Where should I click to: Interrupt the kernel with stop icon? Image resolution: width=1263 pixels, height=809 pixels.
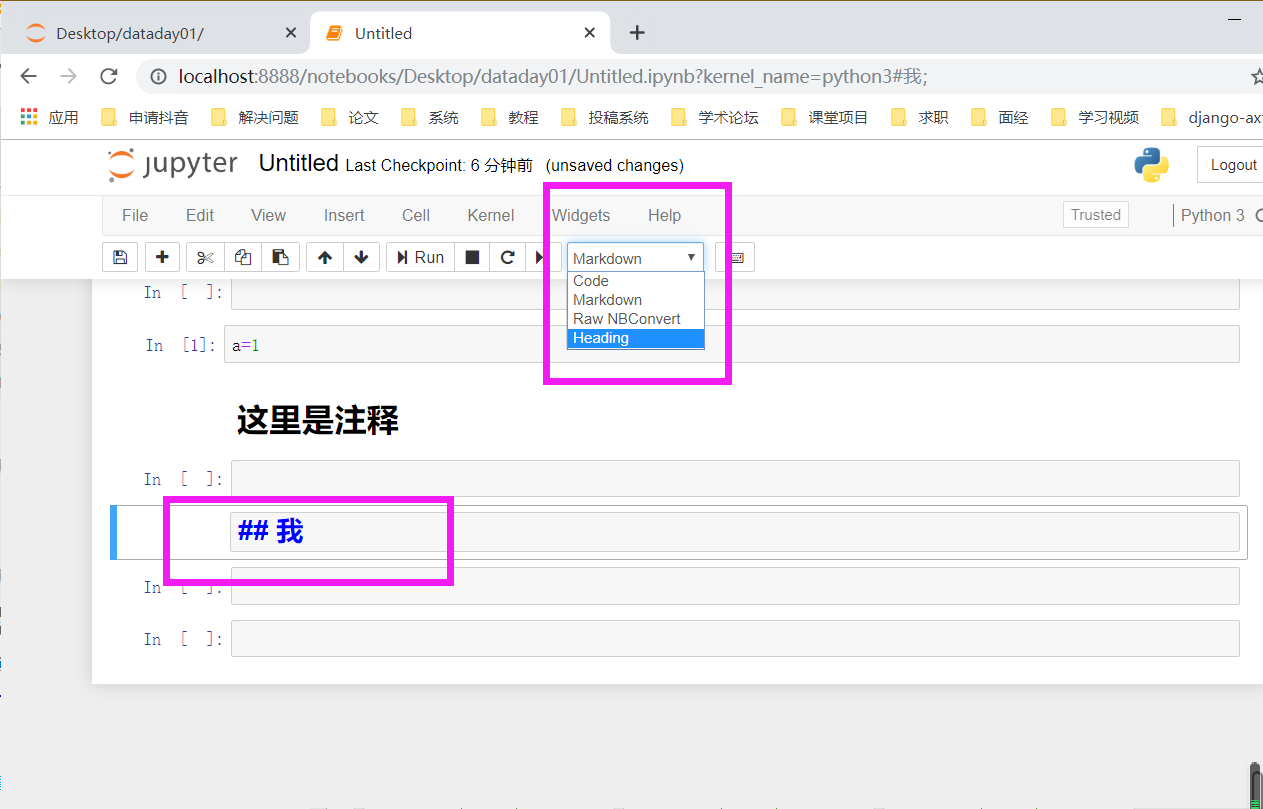coord(472,257)
